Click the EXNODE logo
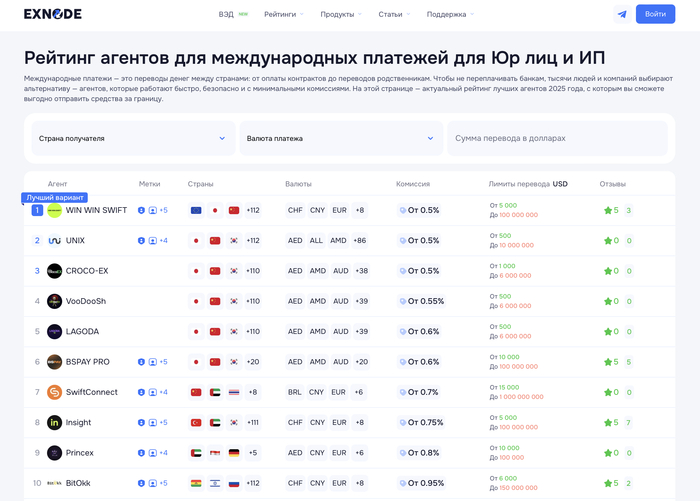 [x=53, y=14]
